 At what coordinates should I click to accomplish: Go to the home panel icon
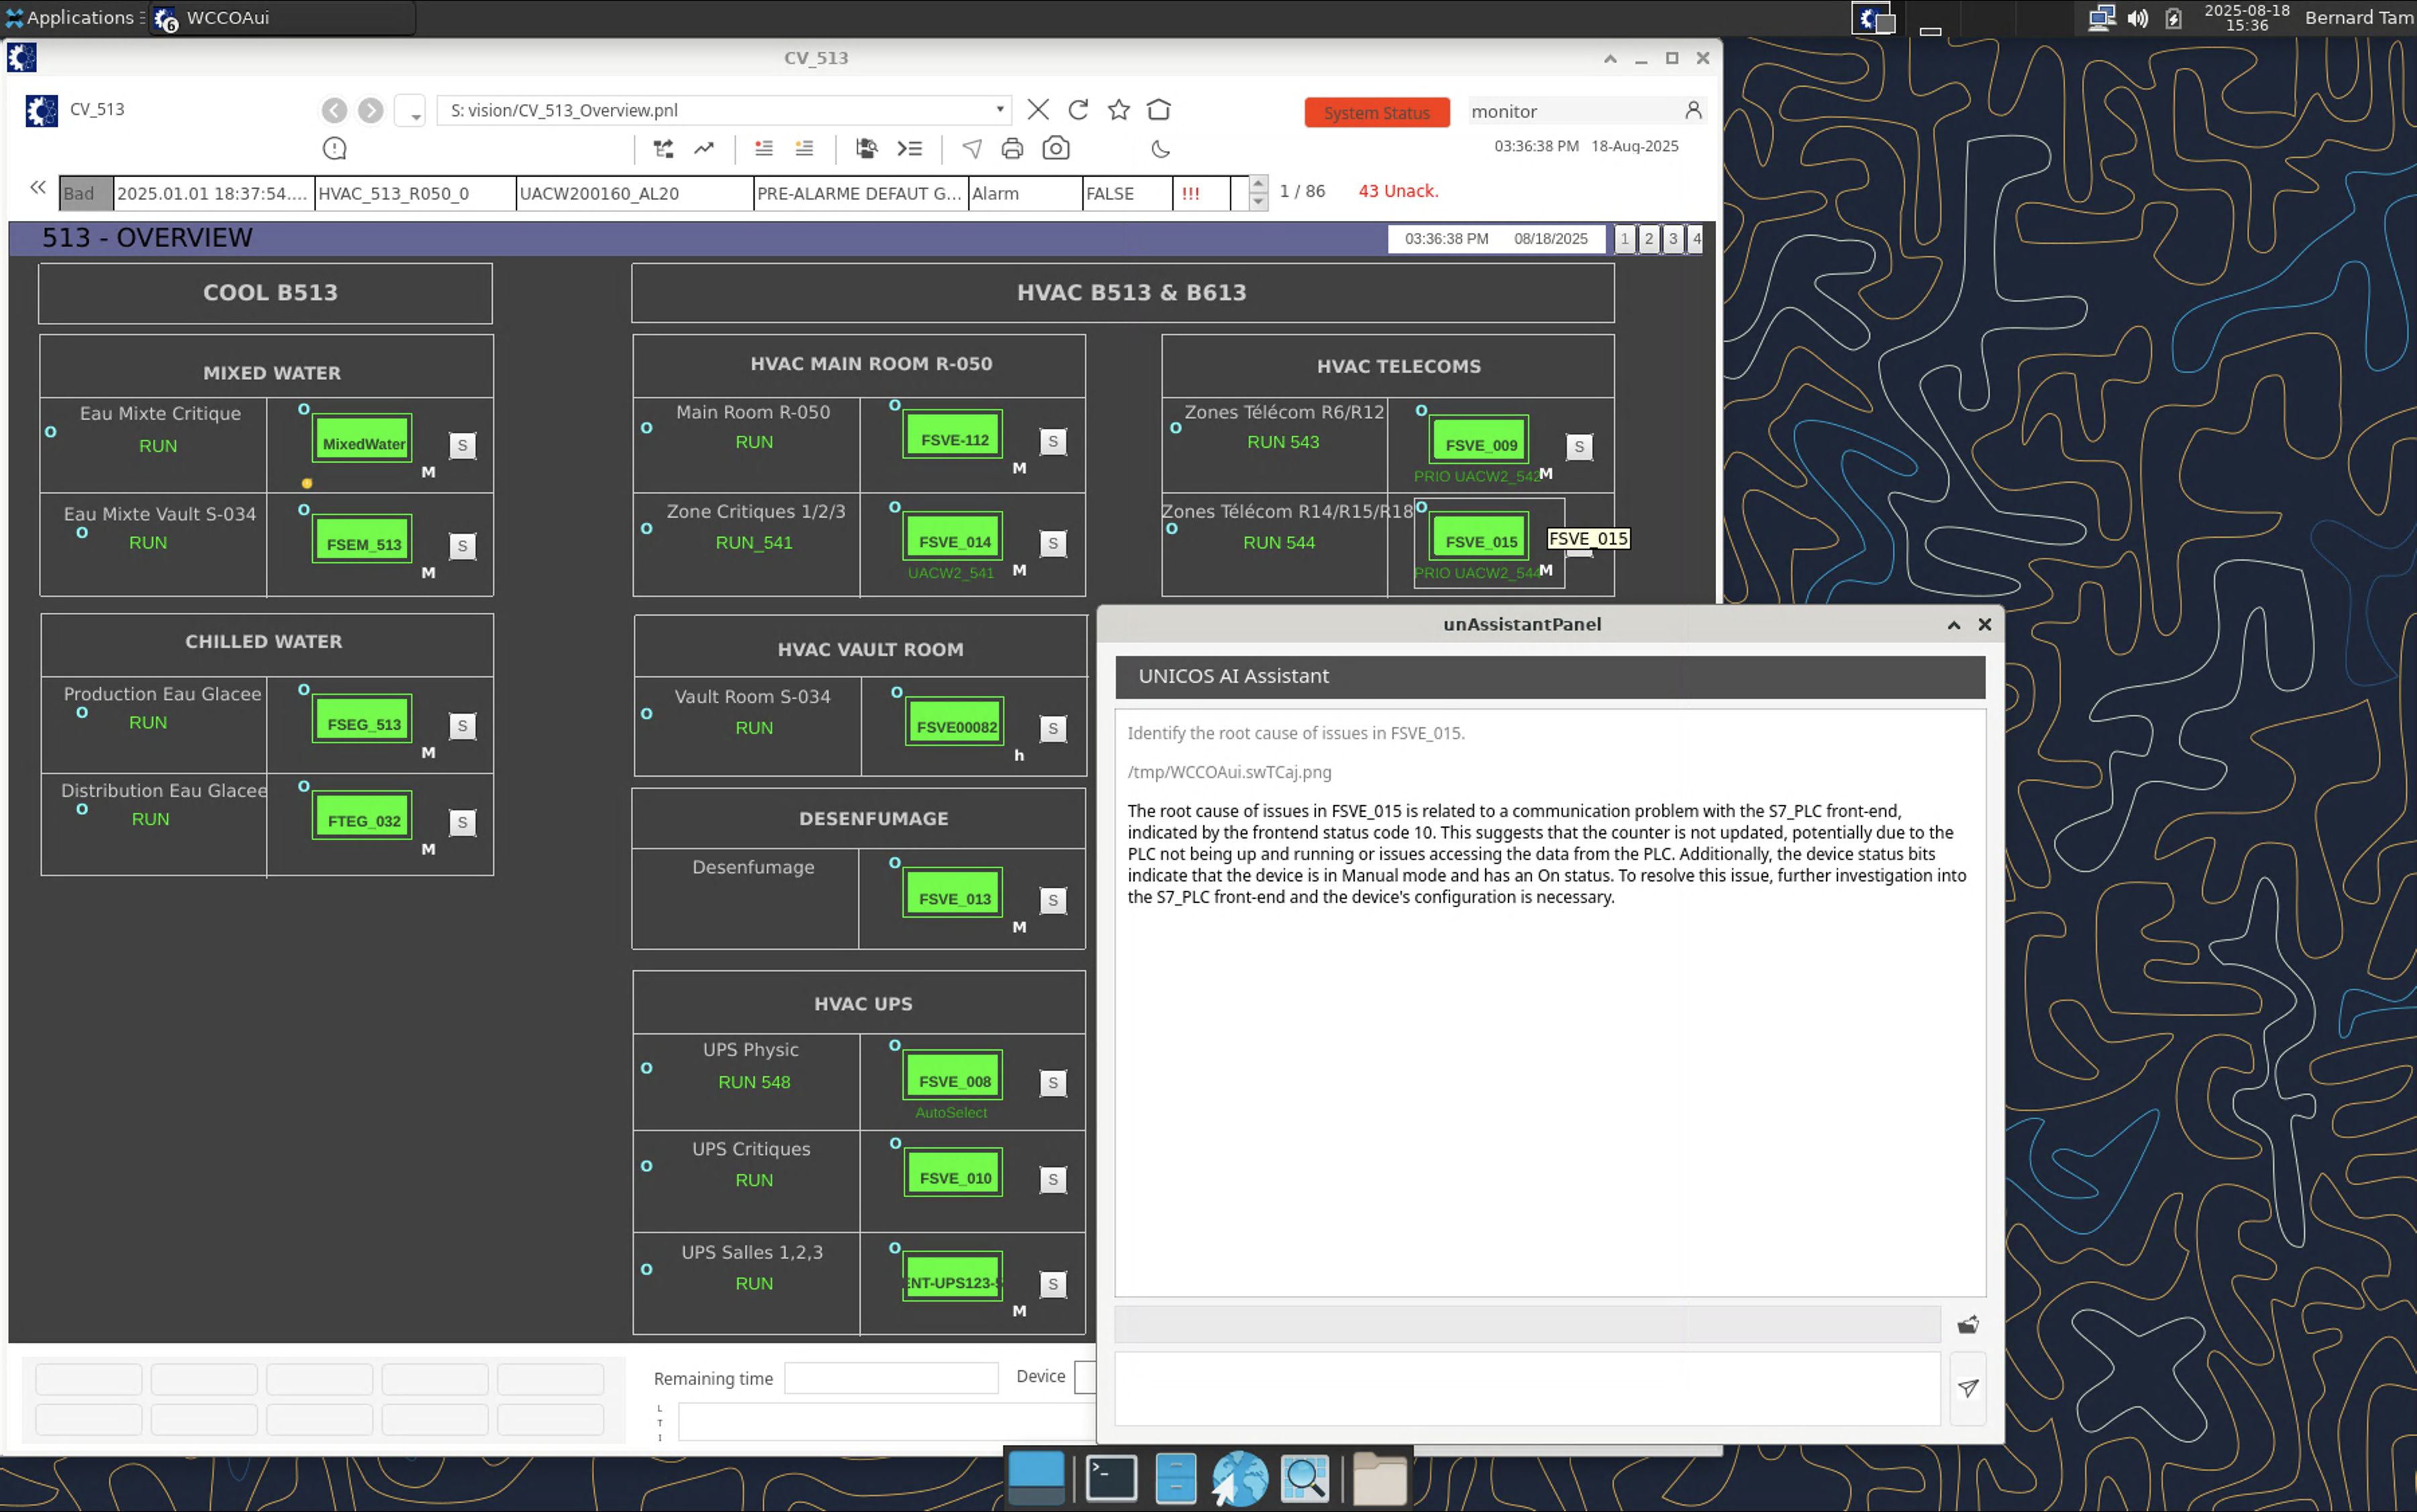[1158, 110]
